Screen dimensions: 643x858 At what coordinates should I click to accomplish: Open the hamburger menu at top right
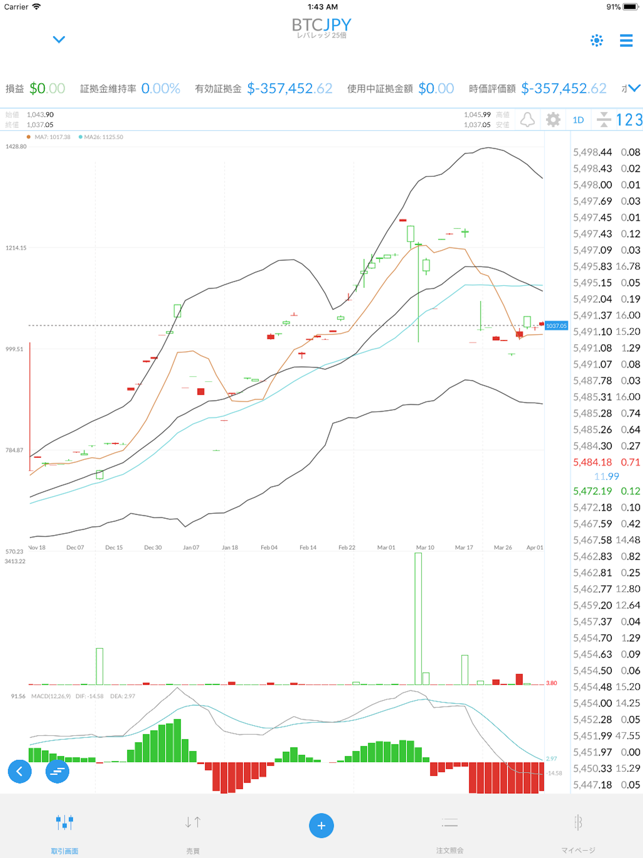[626, 41]
